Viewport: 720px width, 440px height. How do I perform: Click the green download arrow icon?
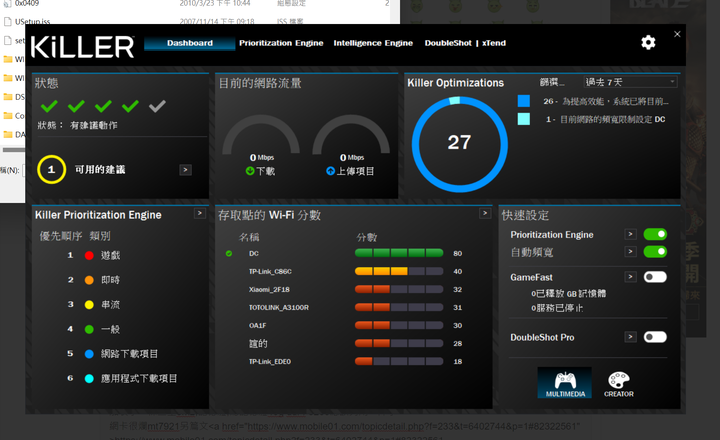pyautogui.click(x=250, y=171)
